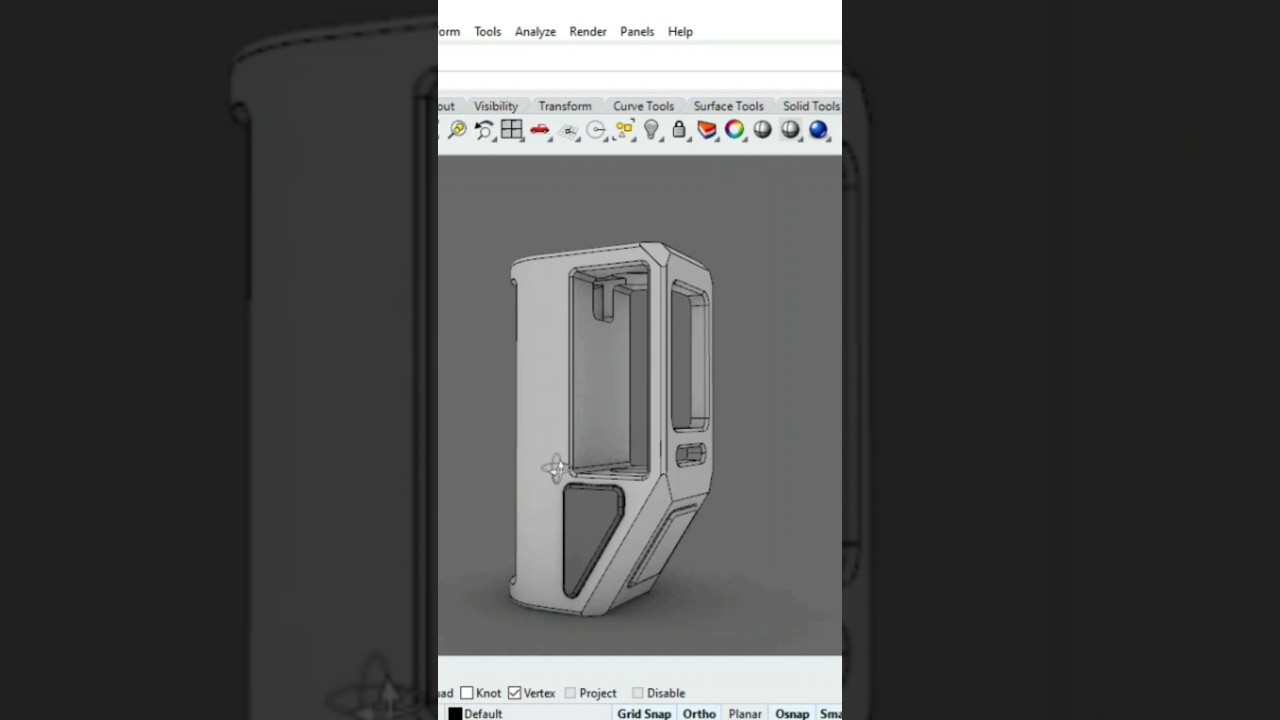Open the flyout arrow under the red car icon
Viewport: 1280px width, 720px height.
point(549,140)
